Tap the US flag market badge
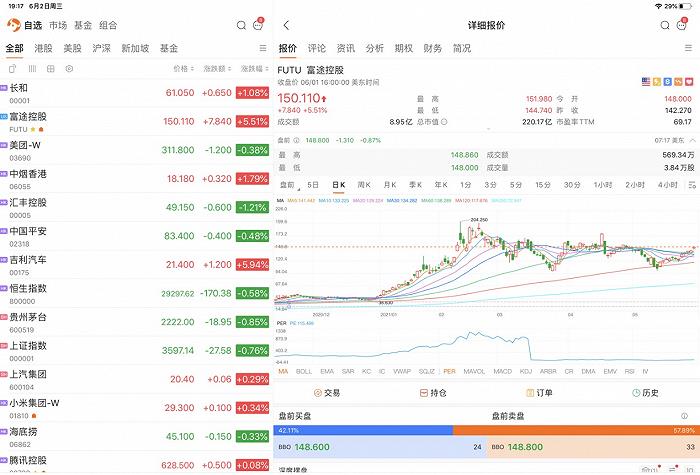 (646, 82)
